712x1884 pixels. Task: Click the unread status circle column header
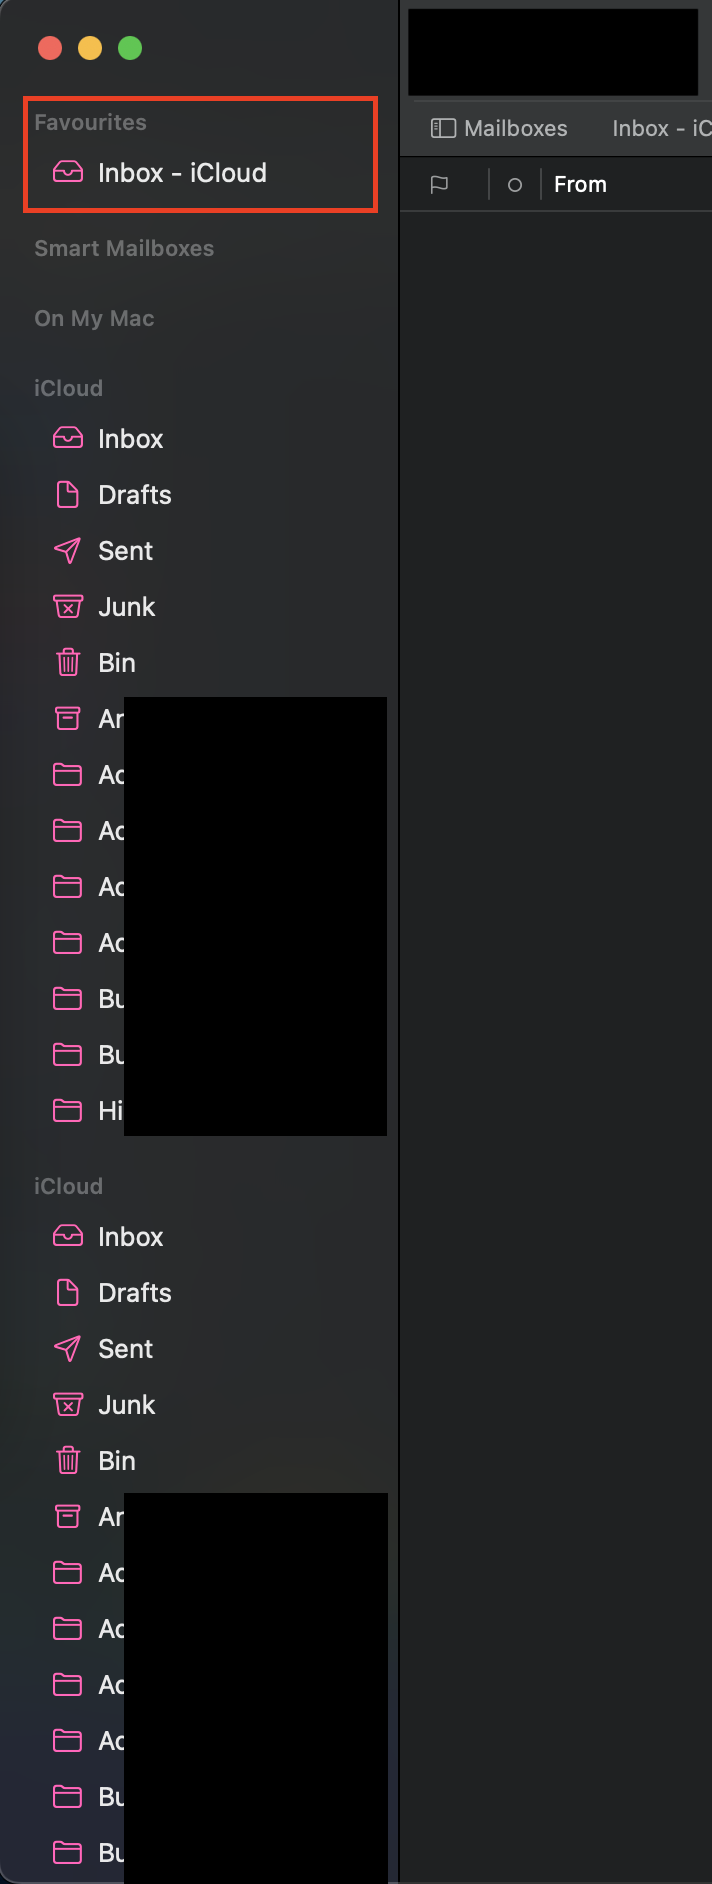515,185
